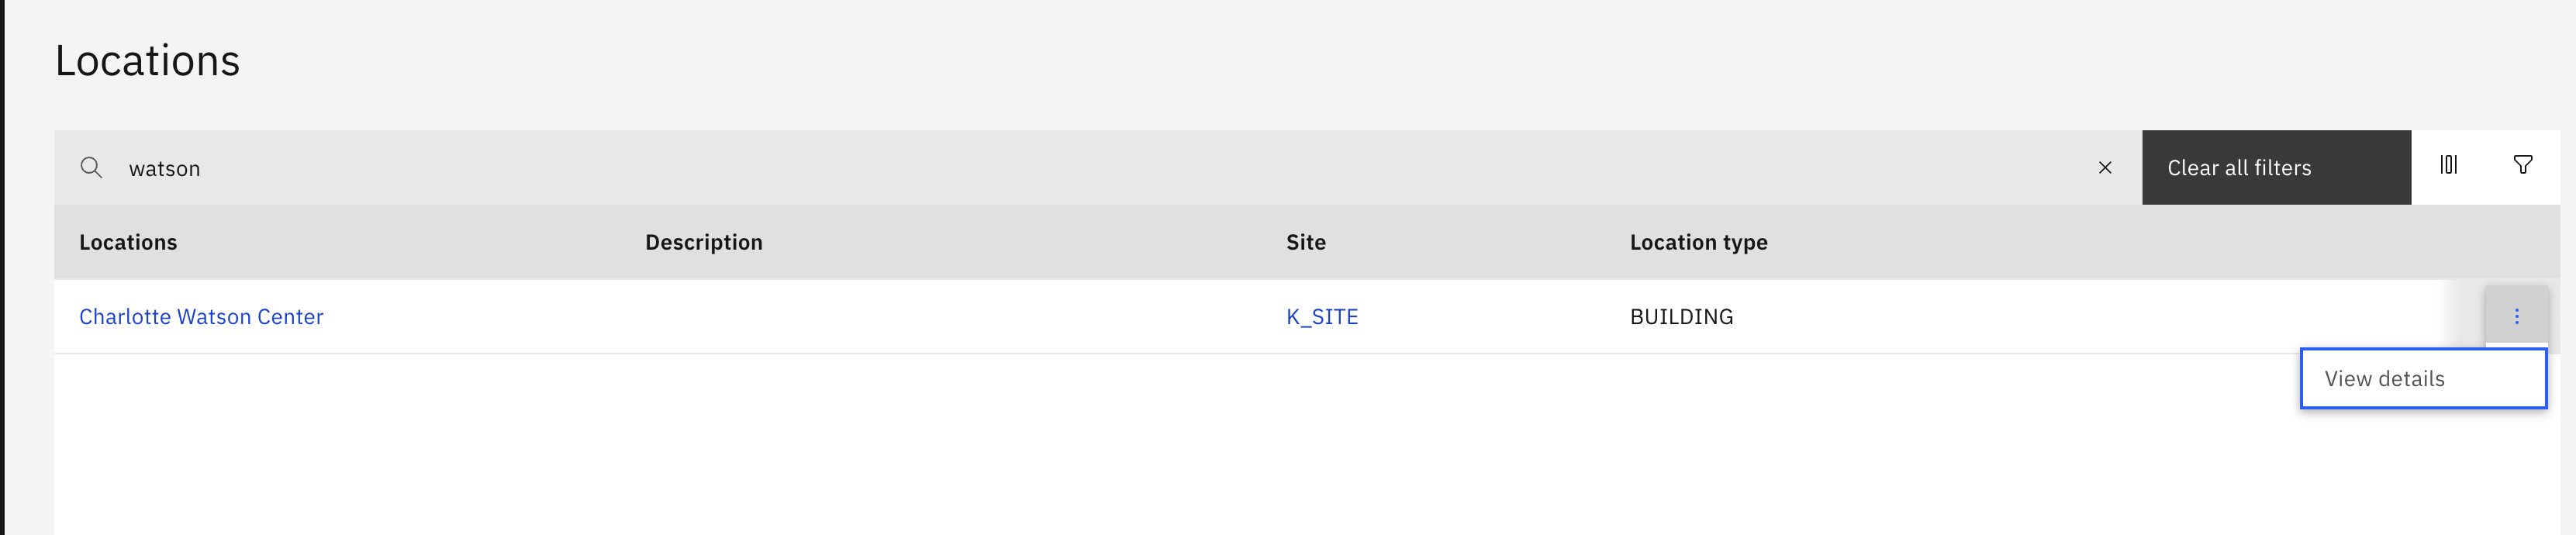Click the magnifying glass search icon
Viewport: 2576px width, 535px height.
point(91,167)
